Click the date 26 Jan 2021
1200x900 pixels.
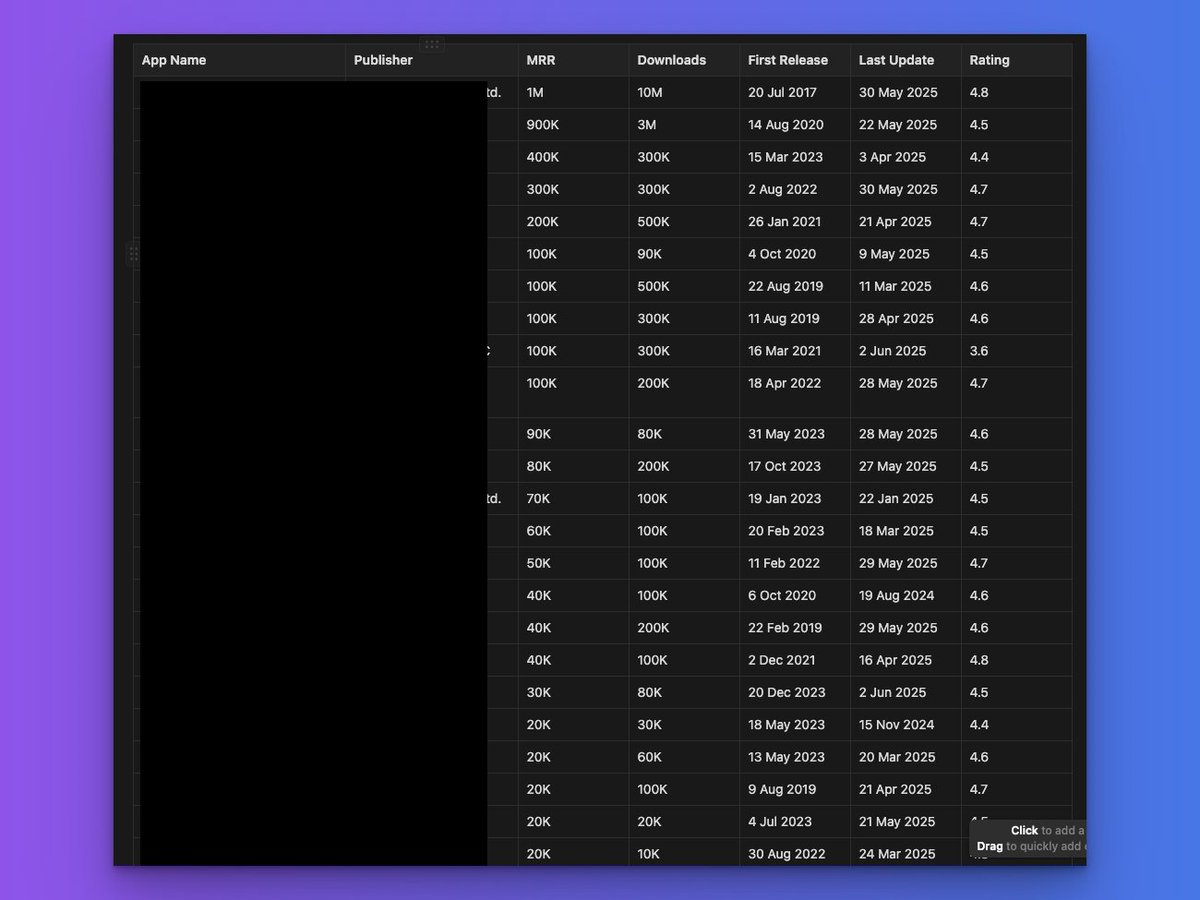[785, 222]
